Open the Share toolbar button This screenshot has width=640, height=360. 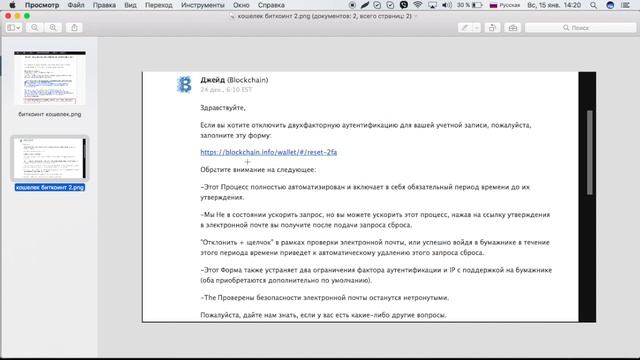[74, 28]
